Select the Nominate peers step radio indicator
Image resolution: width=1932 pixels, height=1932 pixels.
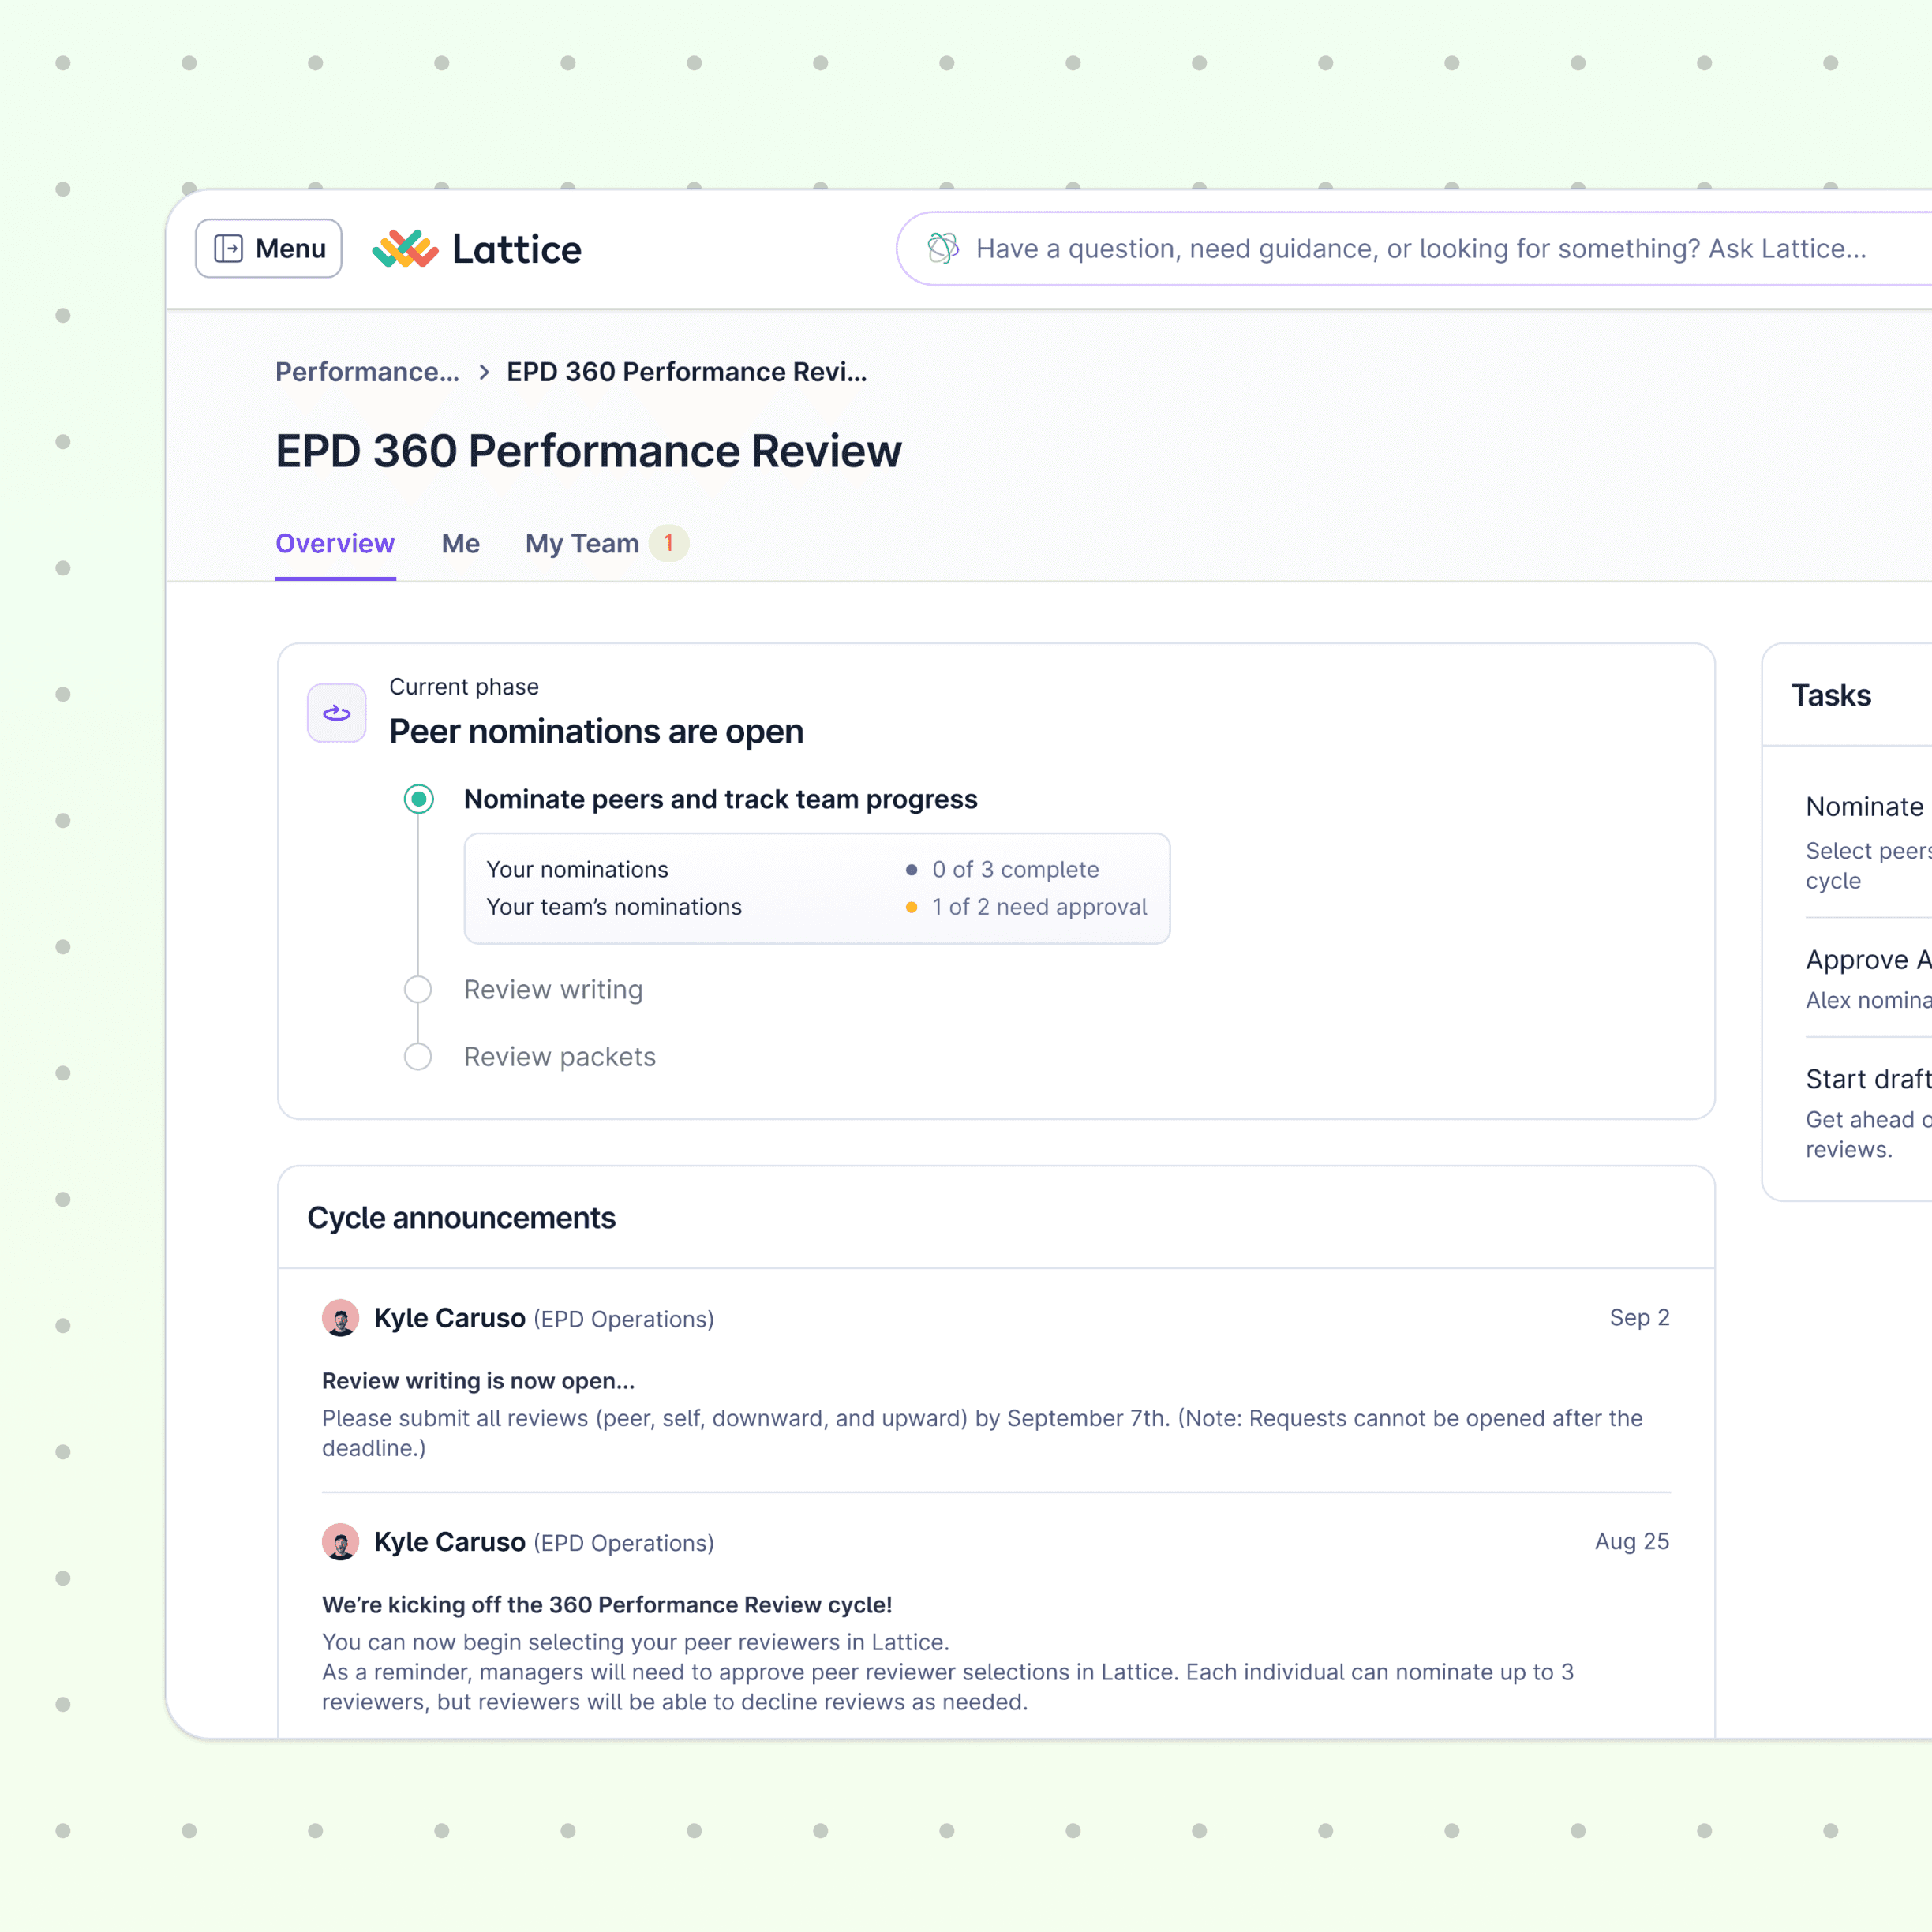418,799
